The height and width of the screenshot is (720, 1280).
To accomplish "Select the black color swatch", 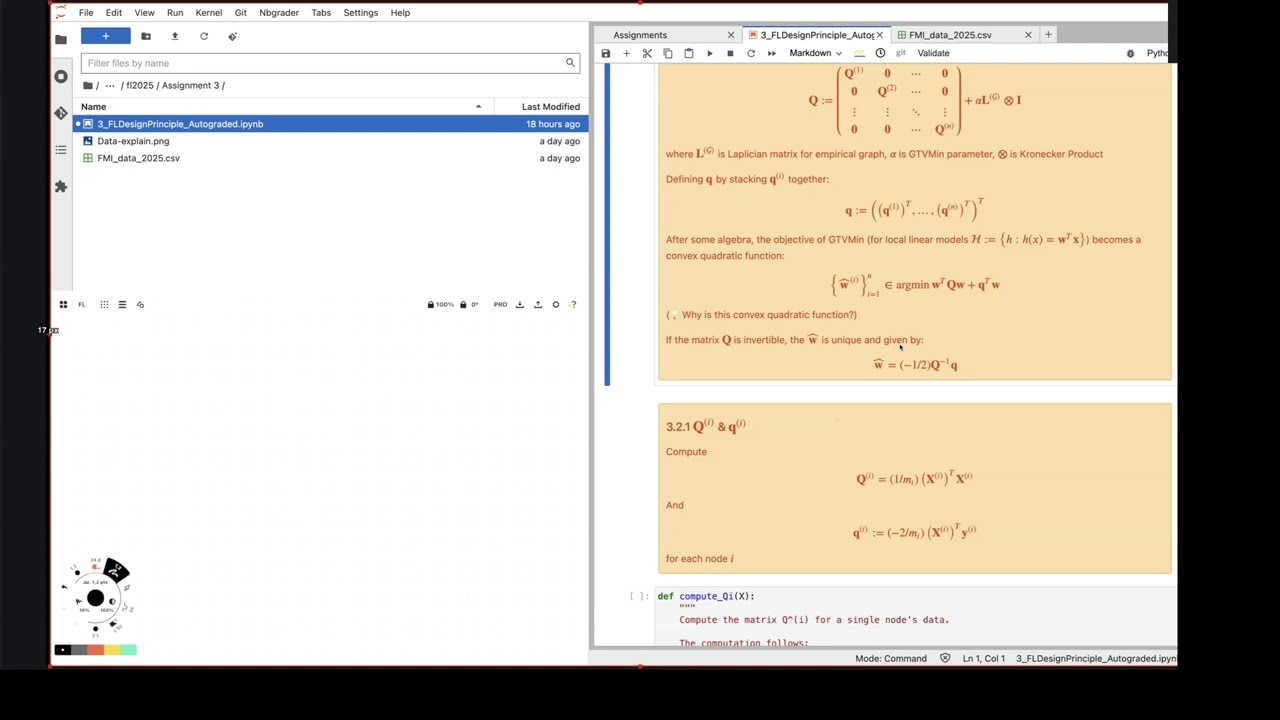I will click(x=62, y=650).
